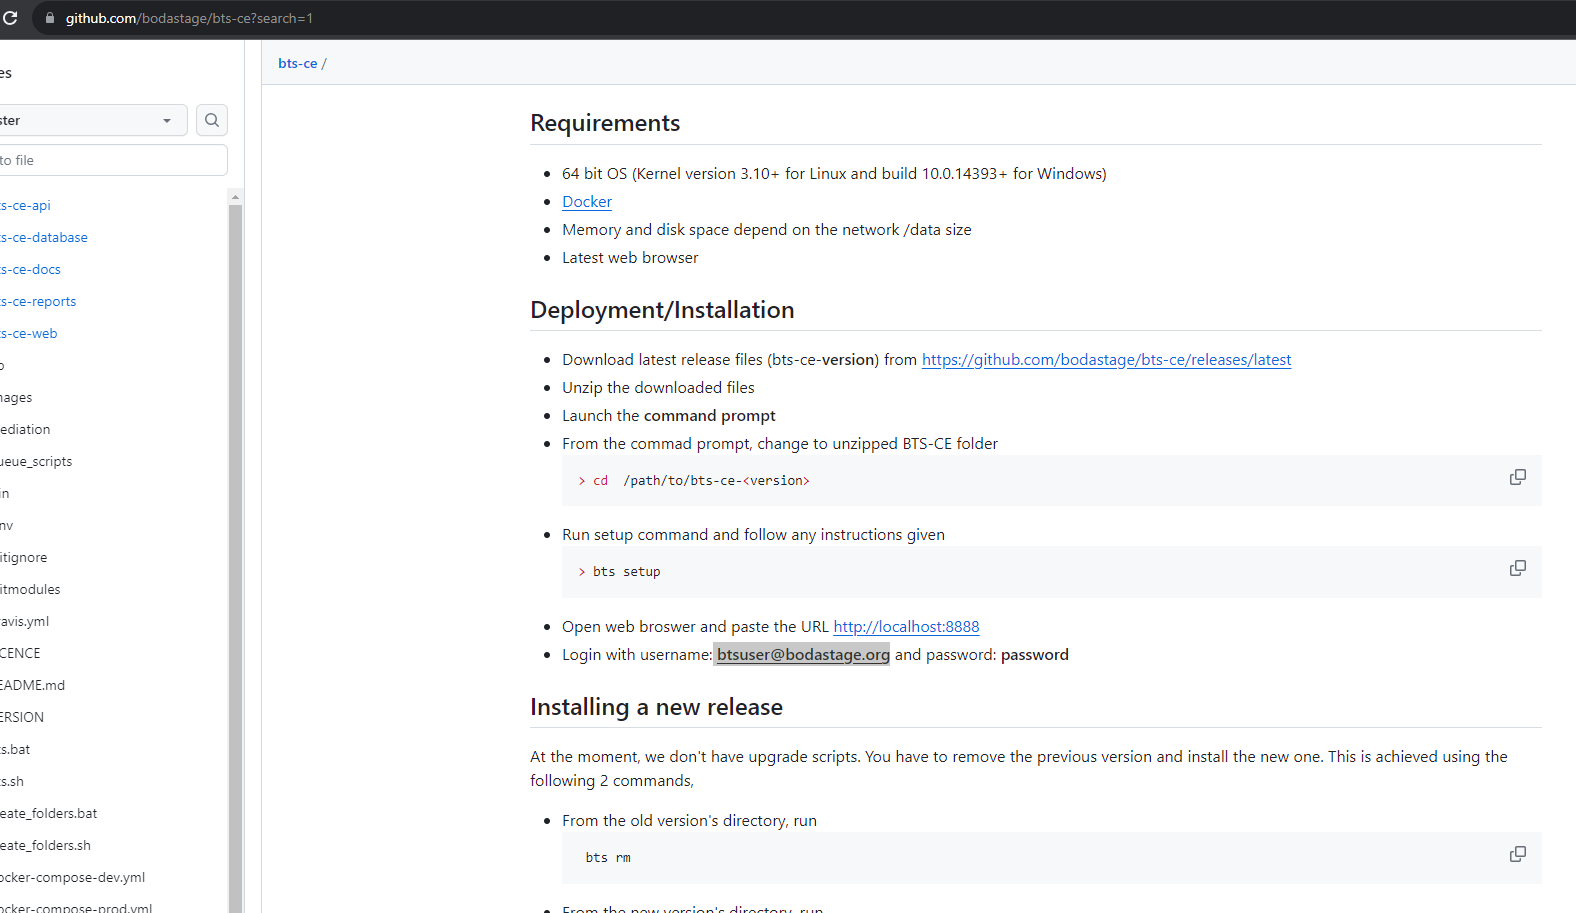Viewport: 1576px width, 913px height.
Task: Open the docker-compose-dev.yml file
Action: 72,877
